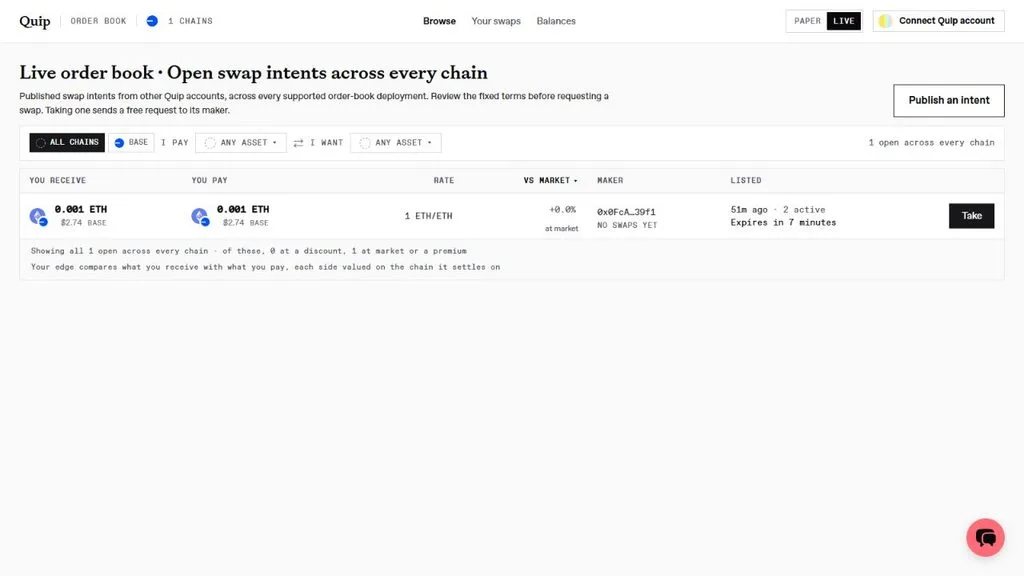Click the YOU RECEIVE column header
Screen dimensions: 1024x576
click(x=57, y=180)
